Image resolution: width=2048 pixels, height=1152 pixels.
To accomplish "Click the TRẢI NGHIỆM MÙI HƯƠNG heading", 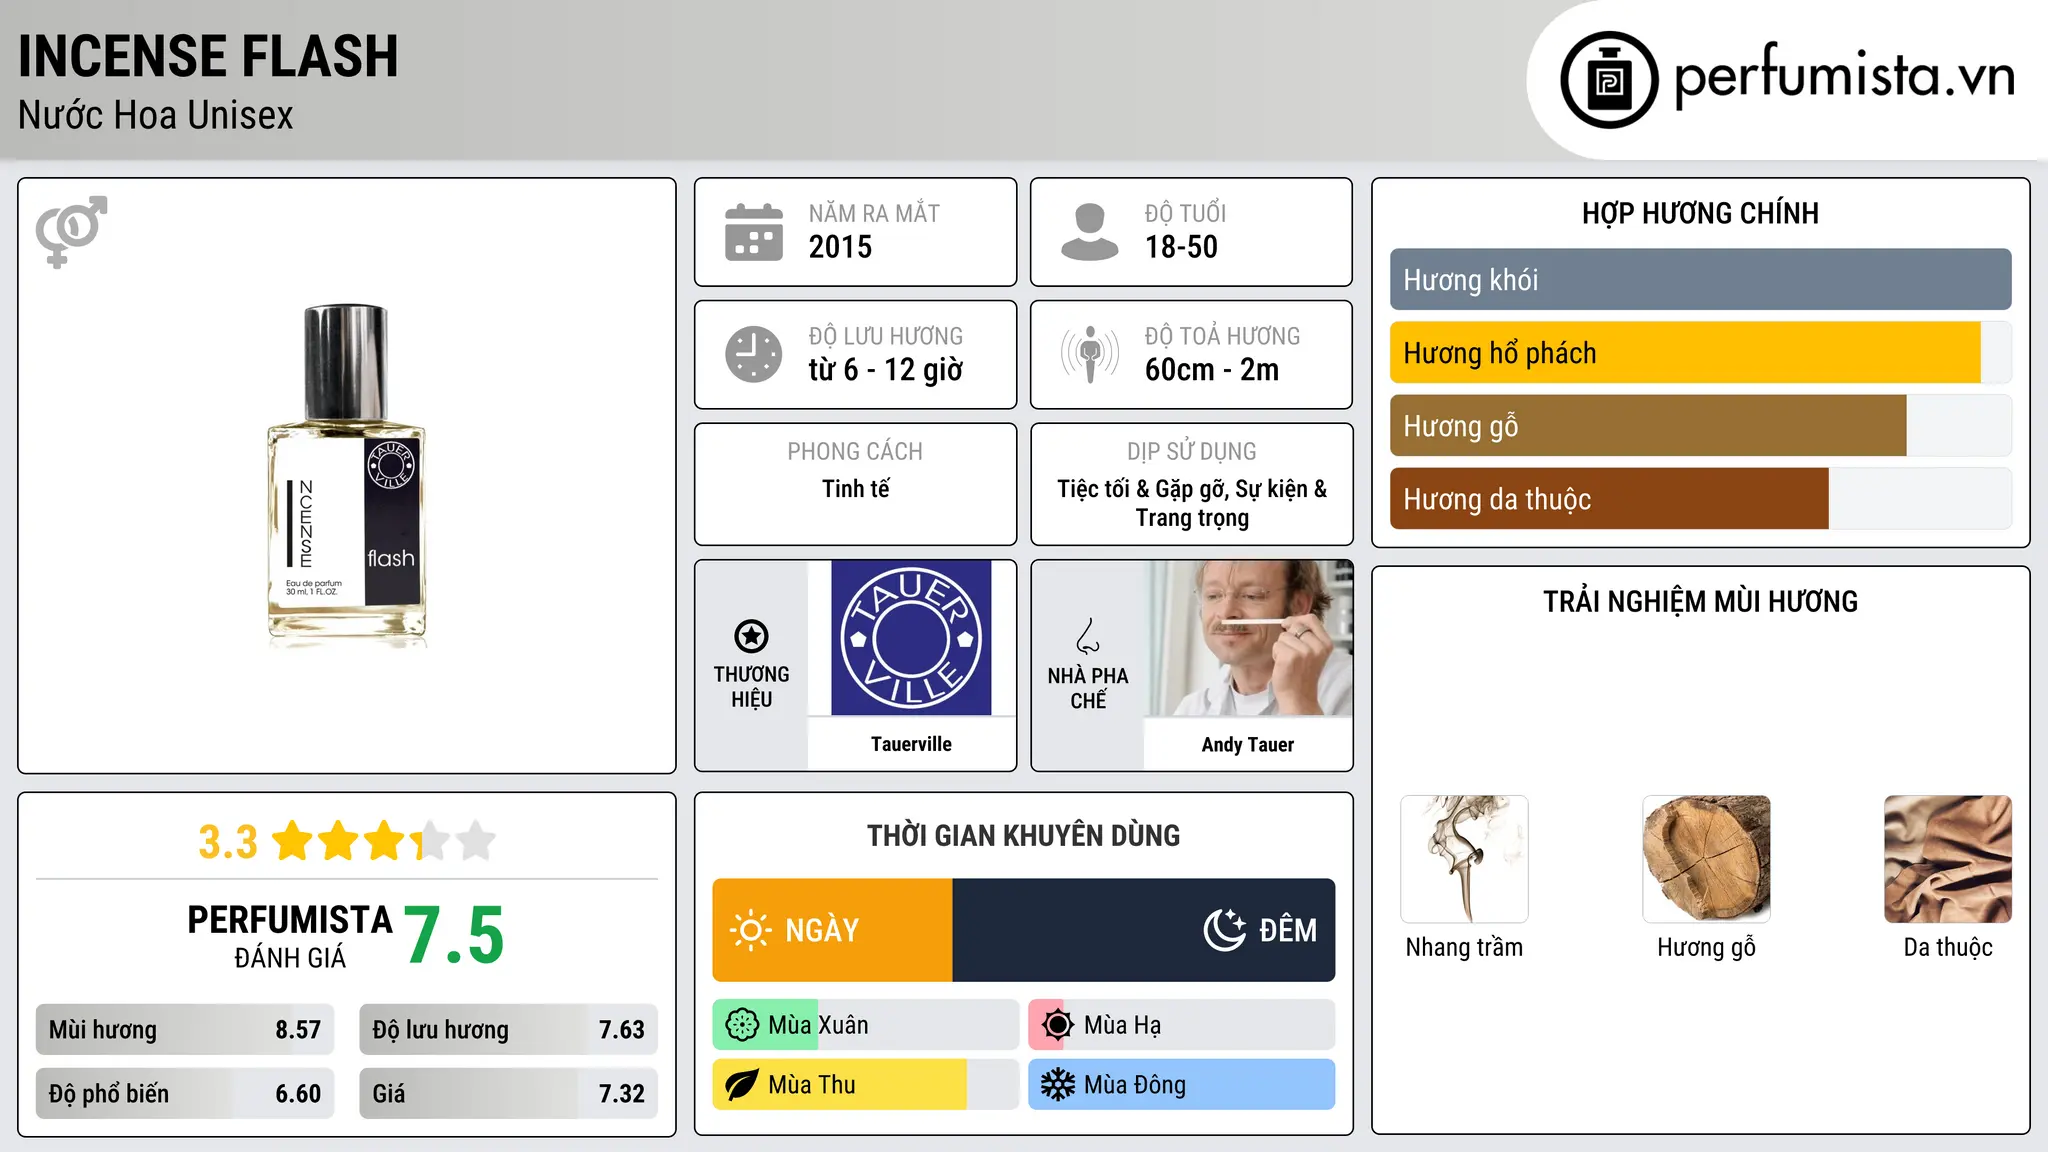I will (x=1700, y=601).
